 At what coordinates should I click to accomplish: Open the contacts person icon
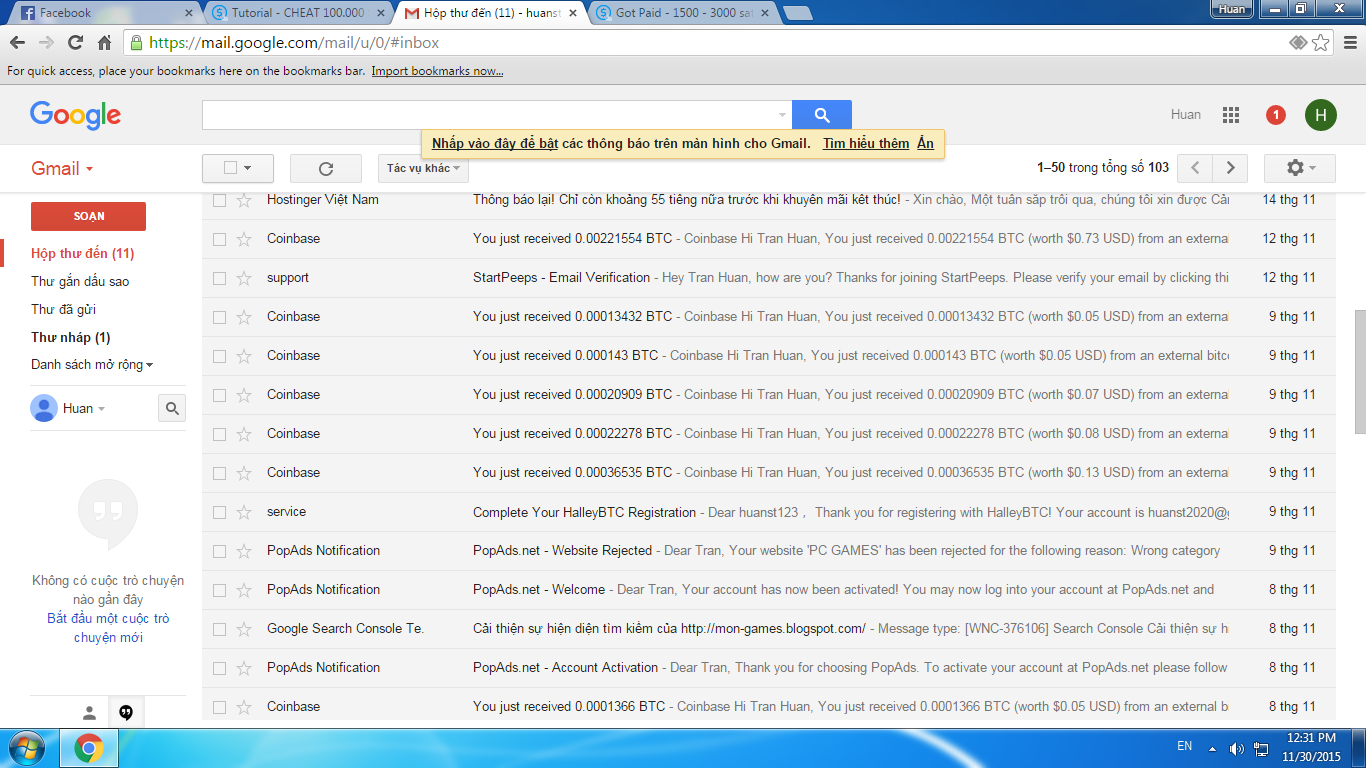click(x=90, y=712)
